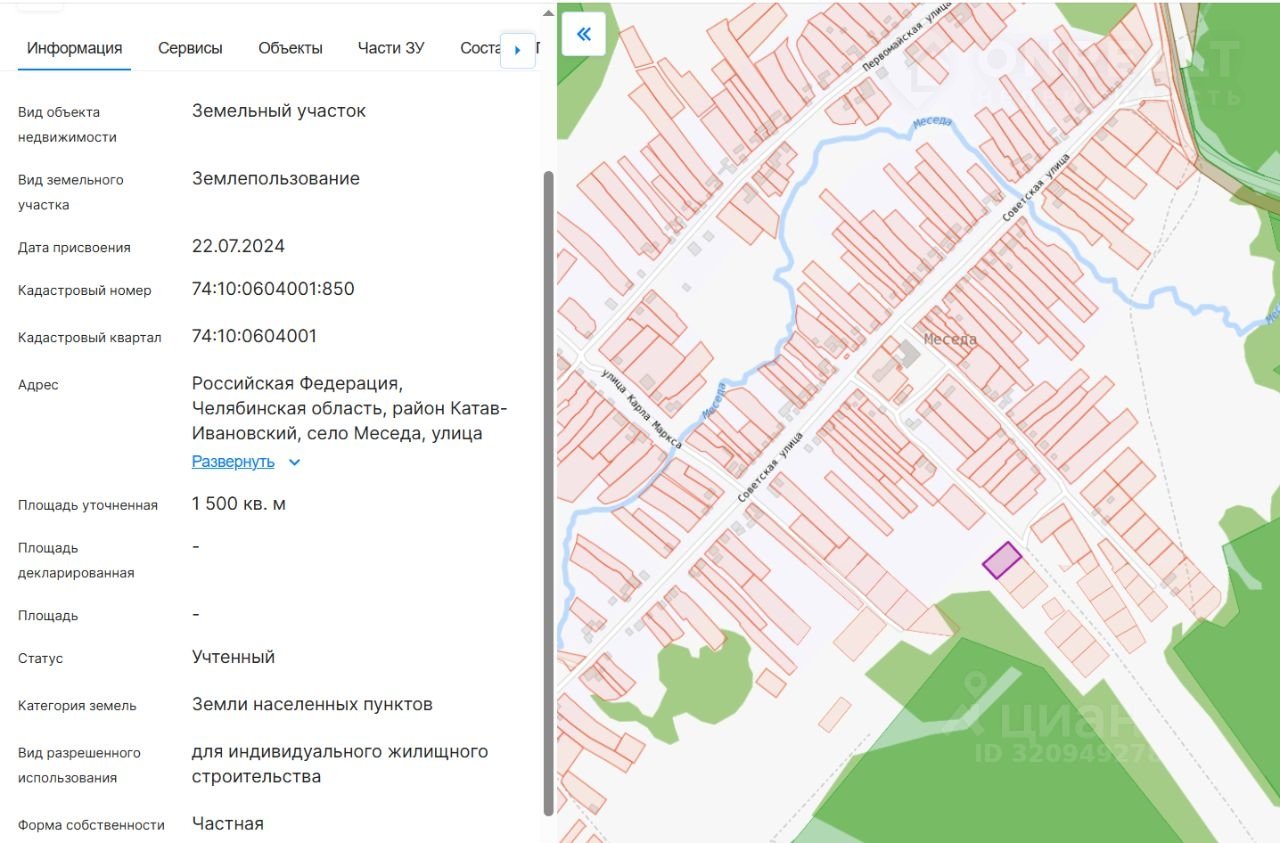Open the Информация tab

[75, 48]
